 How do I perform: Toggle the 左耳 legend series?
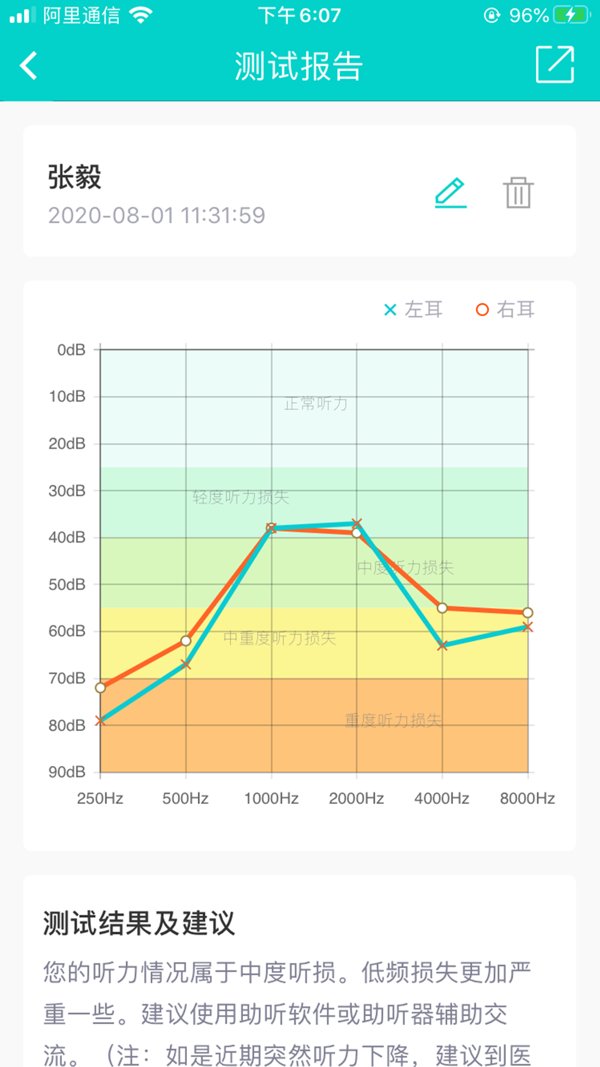(x=413, y=310)
